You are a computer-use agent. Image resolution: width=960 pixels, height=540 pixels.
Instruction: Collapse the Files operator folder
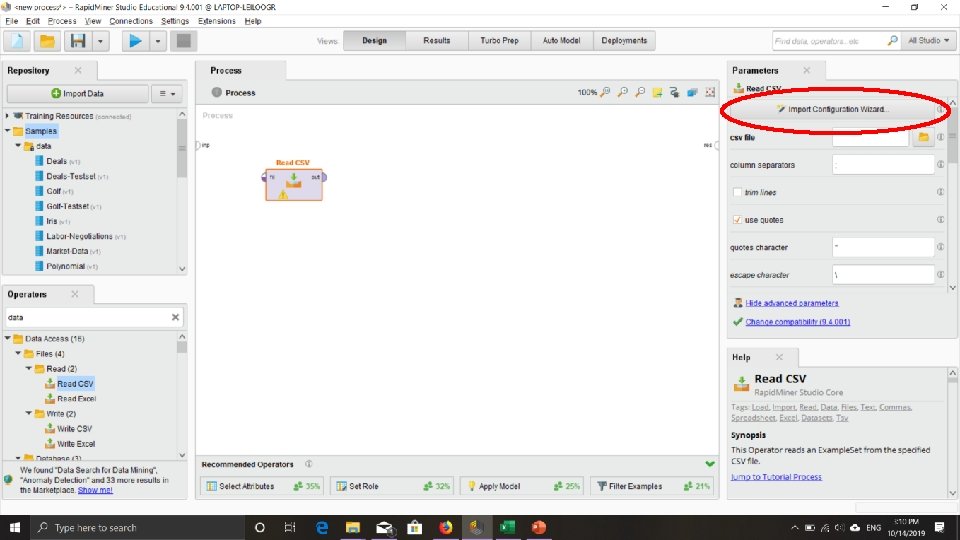18,353
